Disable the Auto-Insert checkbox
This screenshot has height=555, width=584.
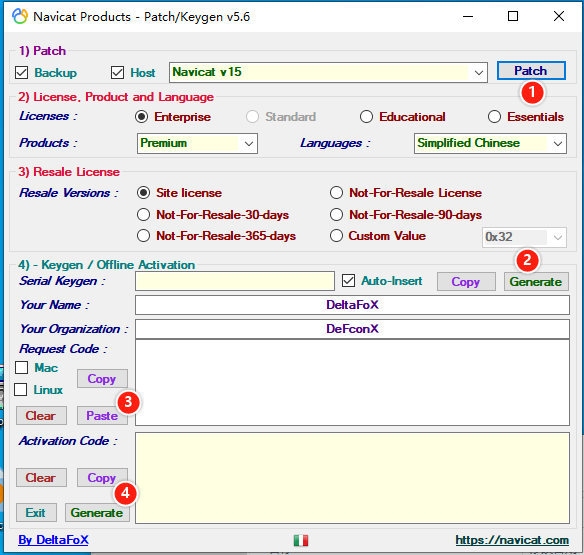348,281
